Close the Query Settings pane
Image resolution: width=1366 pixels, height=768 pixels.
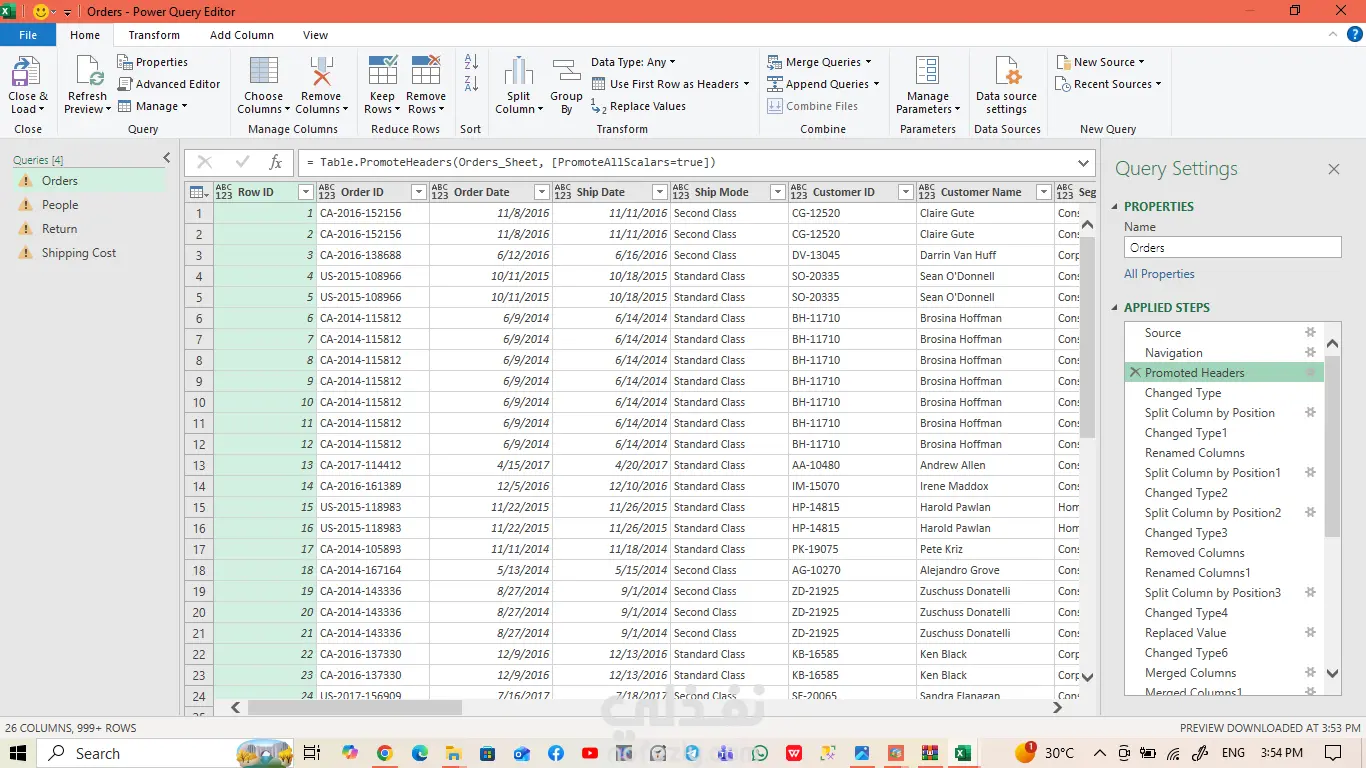(1333, 169)
